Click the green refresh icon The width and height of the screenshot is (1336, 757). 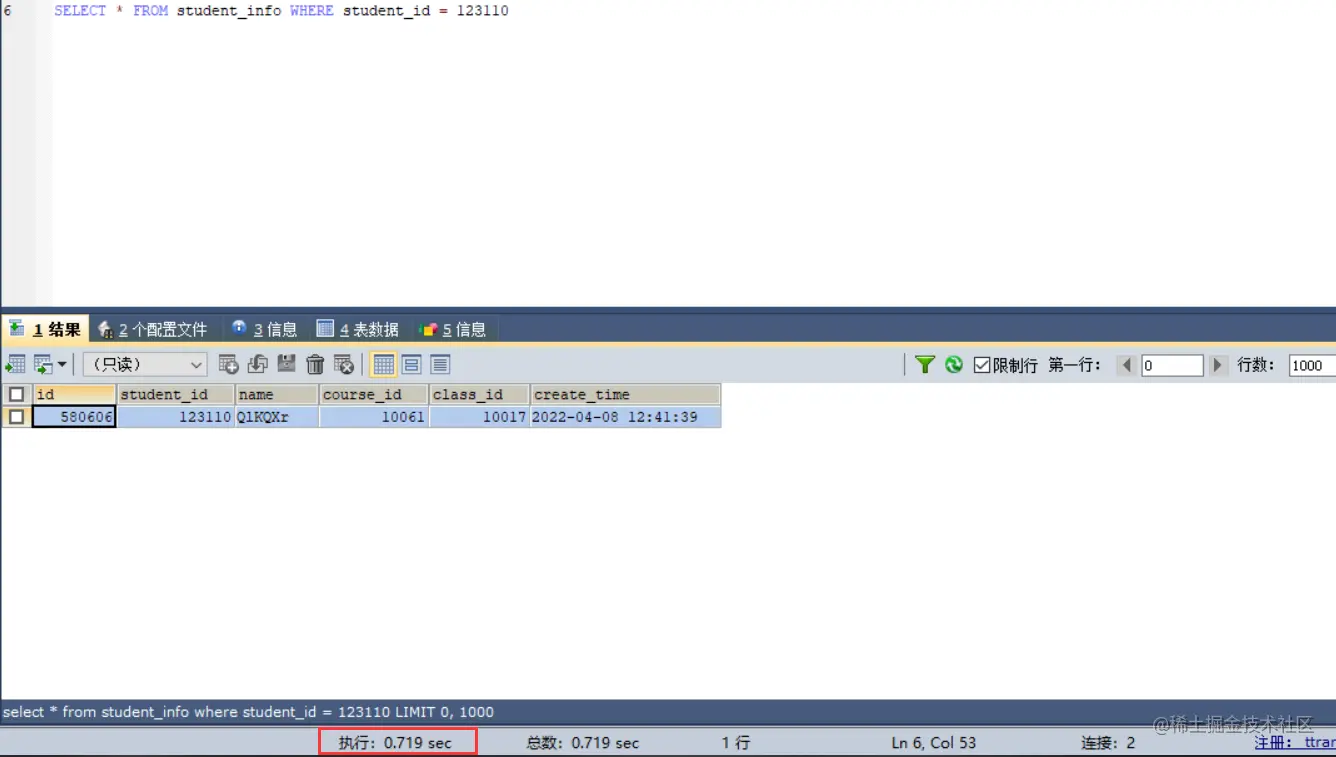coord(954,365)
